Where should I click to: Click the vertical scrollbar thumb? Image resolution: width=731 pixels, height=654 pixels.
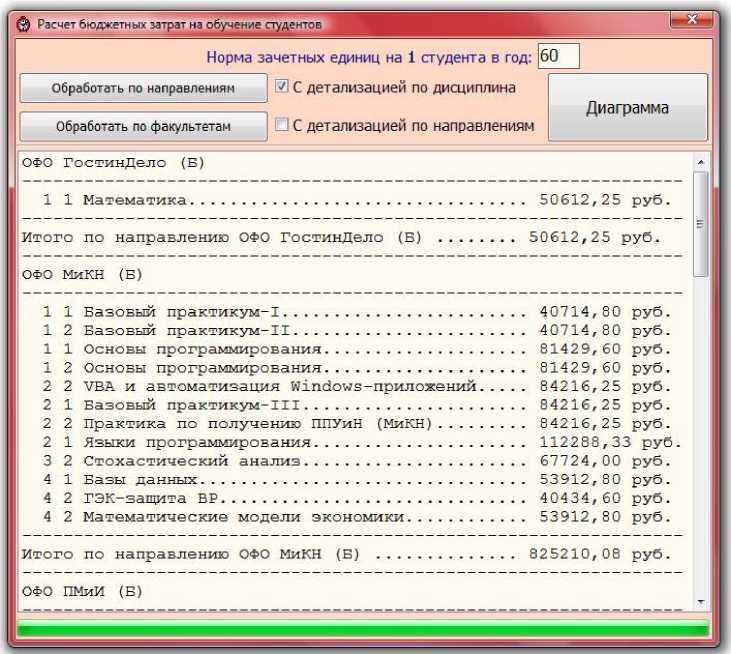(x=700, y=224)
